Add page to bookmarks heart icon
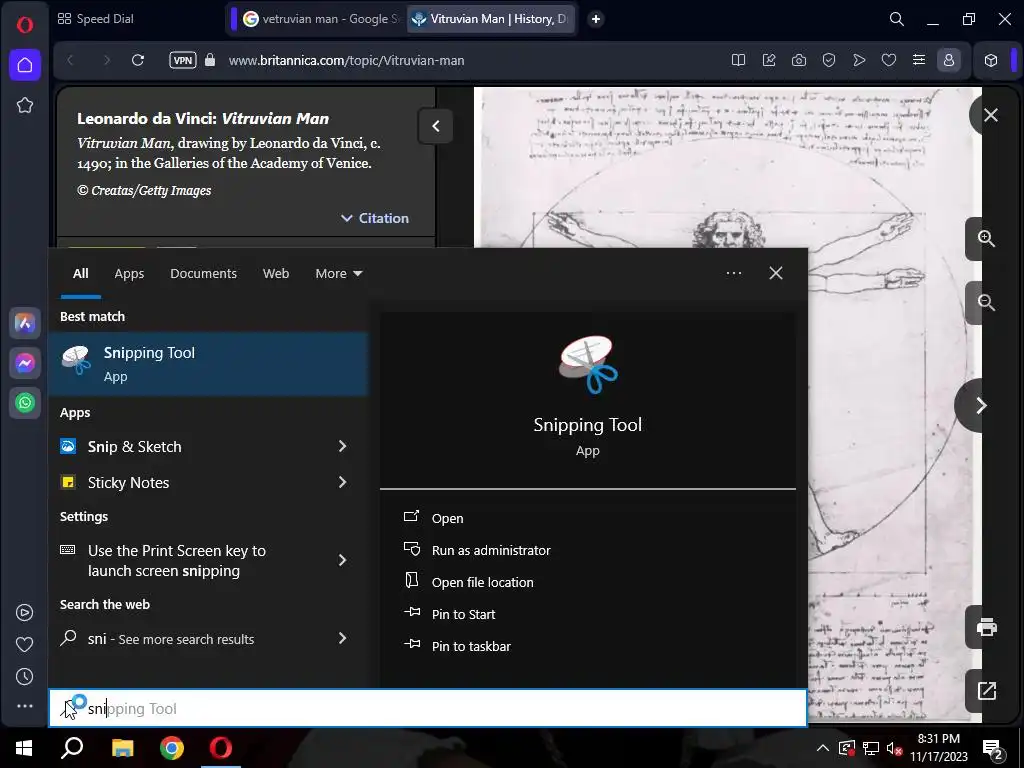This screenshot has height=768, width=1024. 889,60
